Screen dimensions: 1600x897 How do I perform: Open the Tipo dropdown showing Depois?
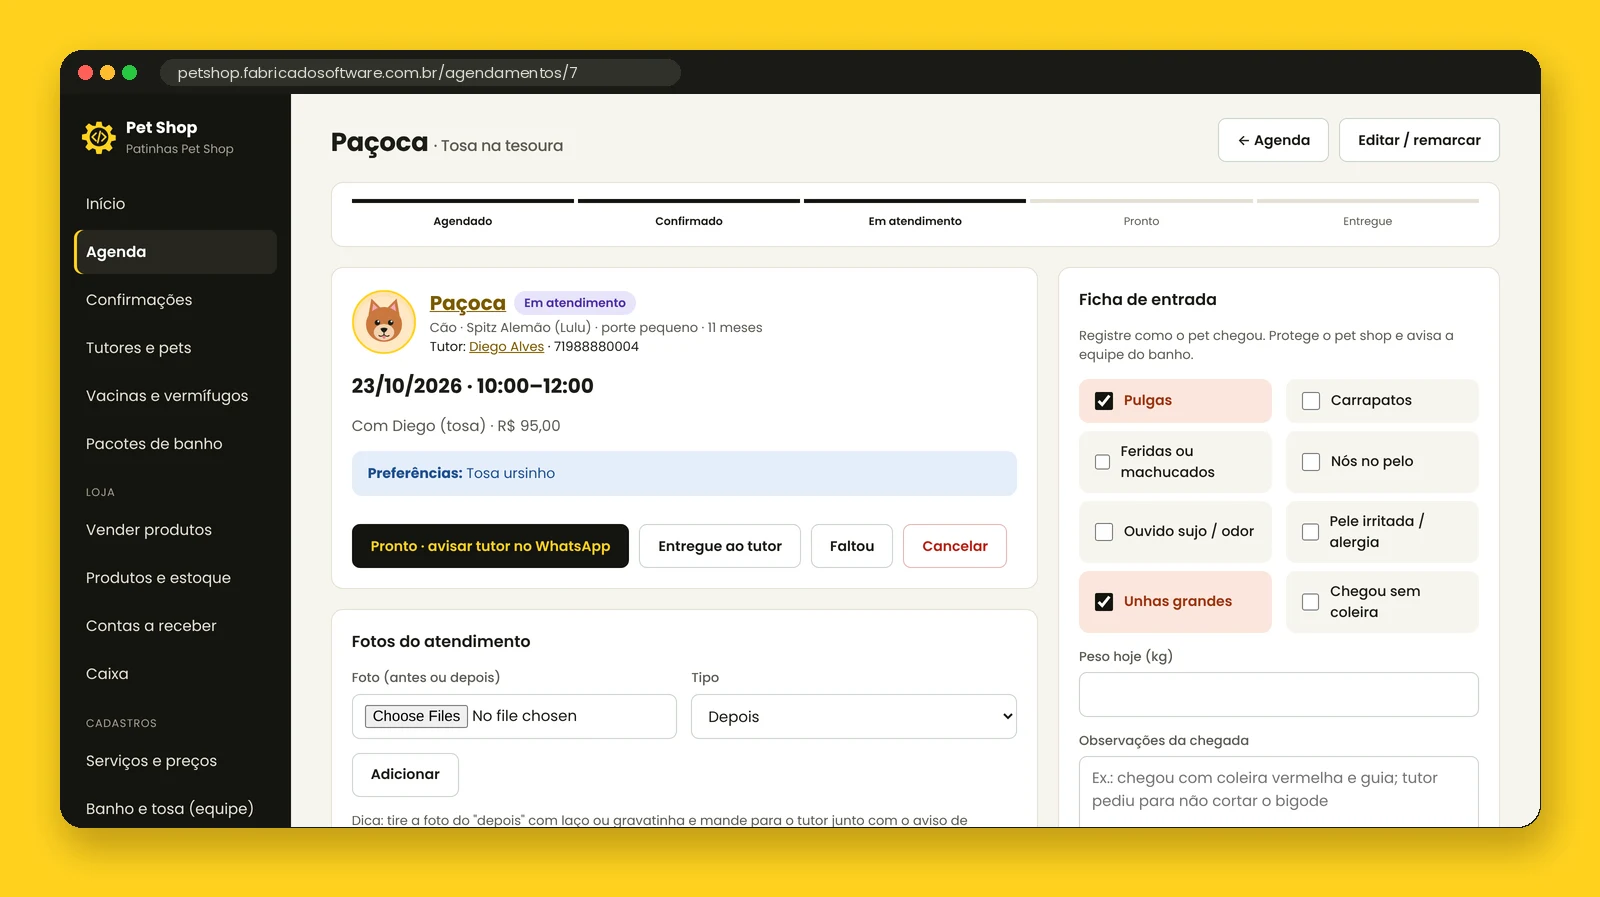coord(854,717)
